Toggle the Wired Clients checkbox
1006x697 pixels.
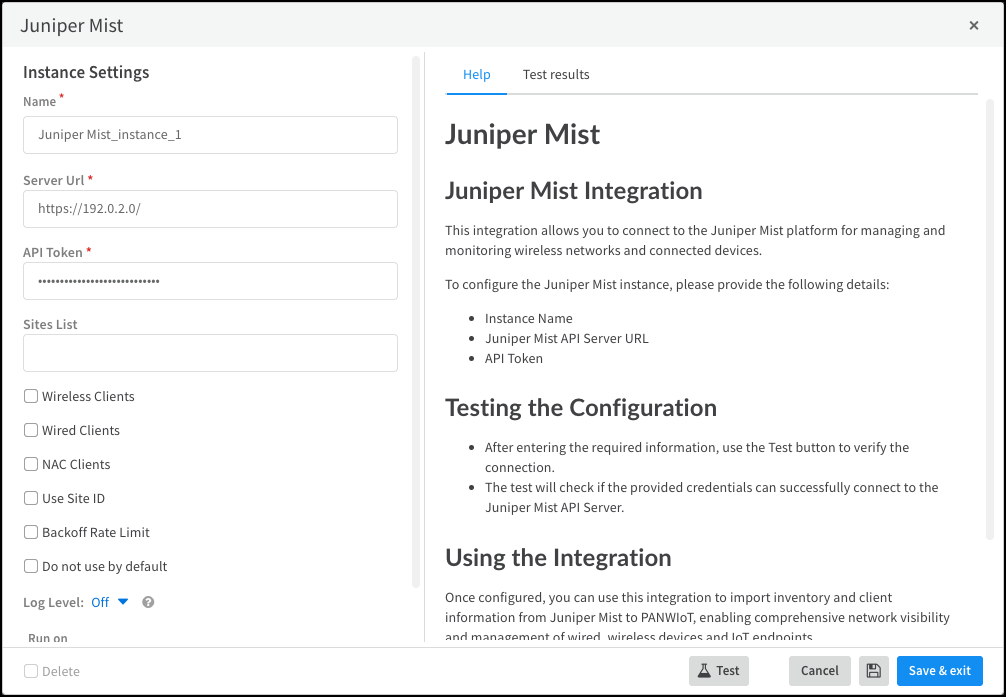(31, 431)
